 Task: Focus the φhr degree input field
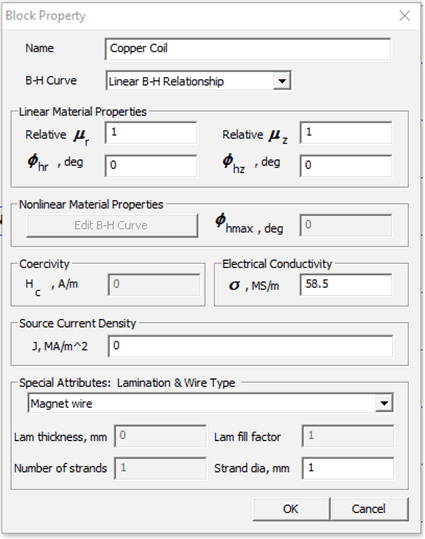point(151,165)
